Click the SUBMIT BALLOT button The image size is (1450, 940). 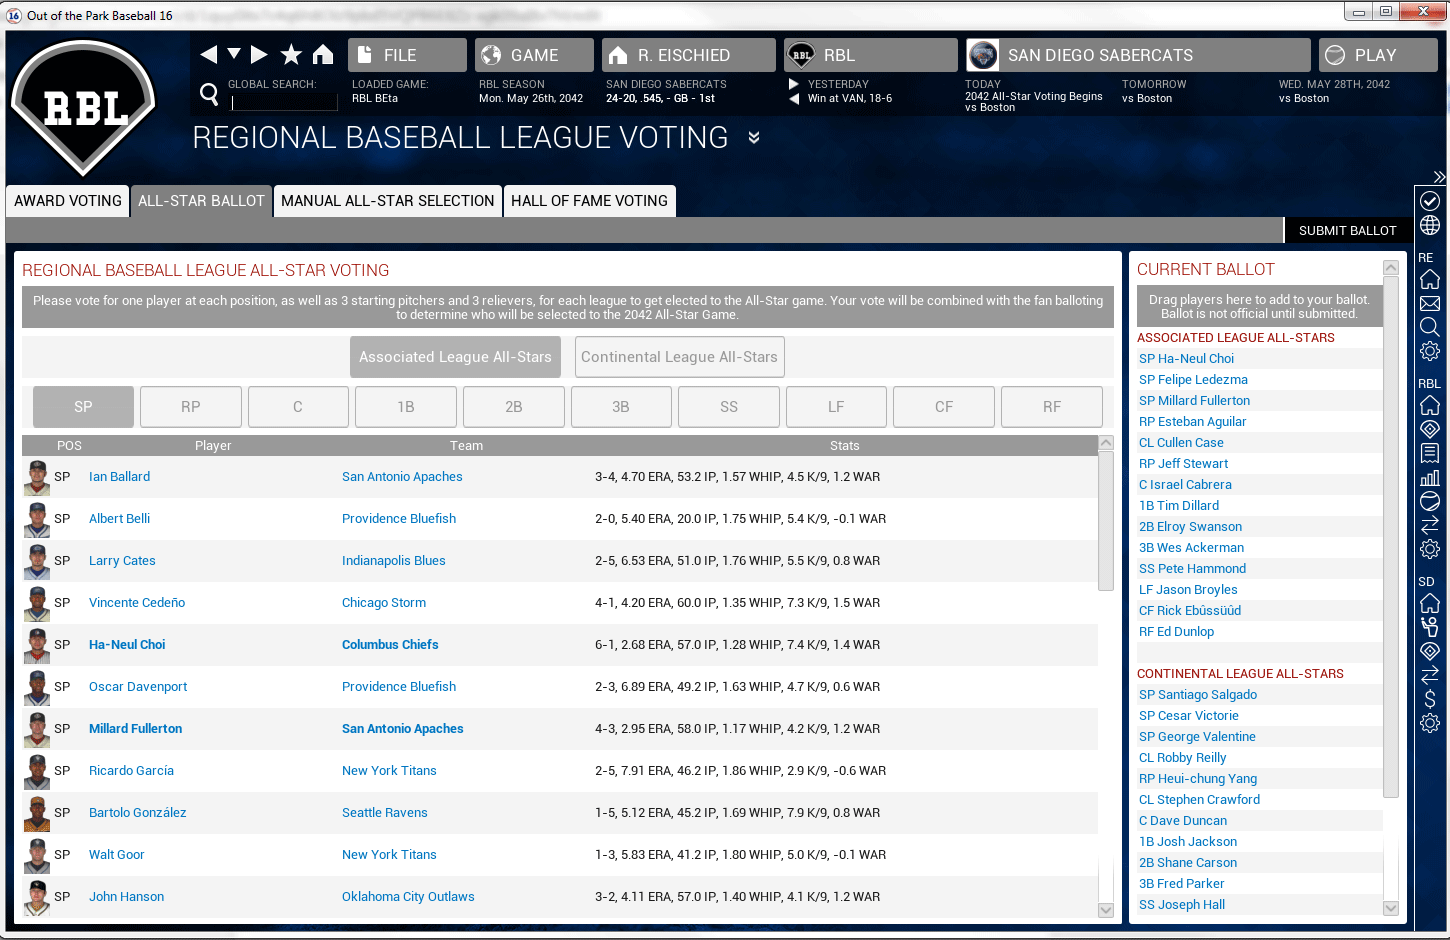[1347, 230]
